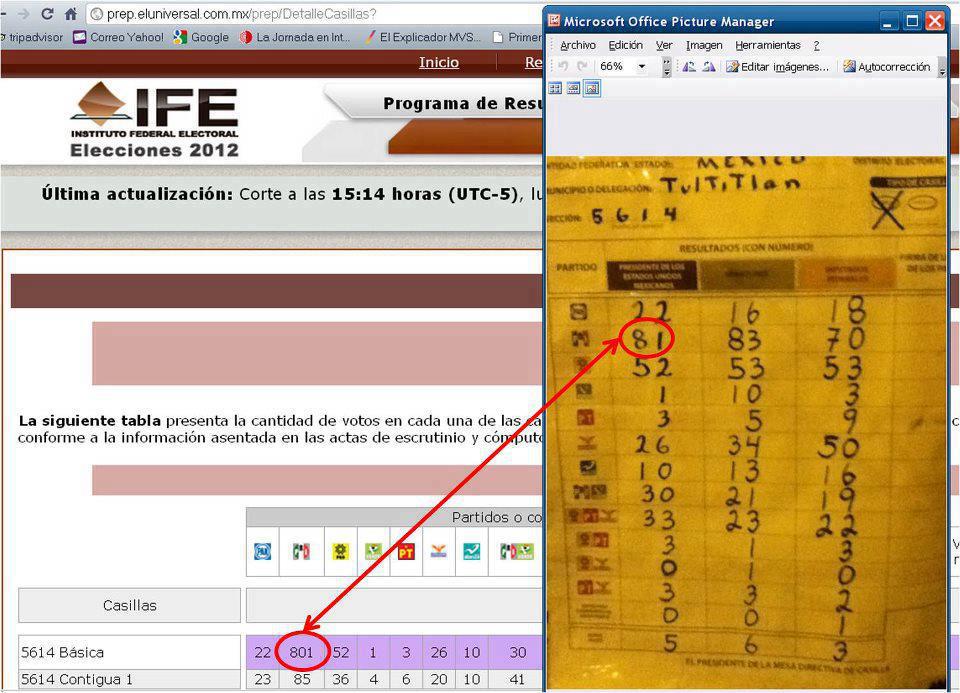Click the yellow PRD party logo

click(x=340, y=551)
